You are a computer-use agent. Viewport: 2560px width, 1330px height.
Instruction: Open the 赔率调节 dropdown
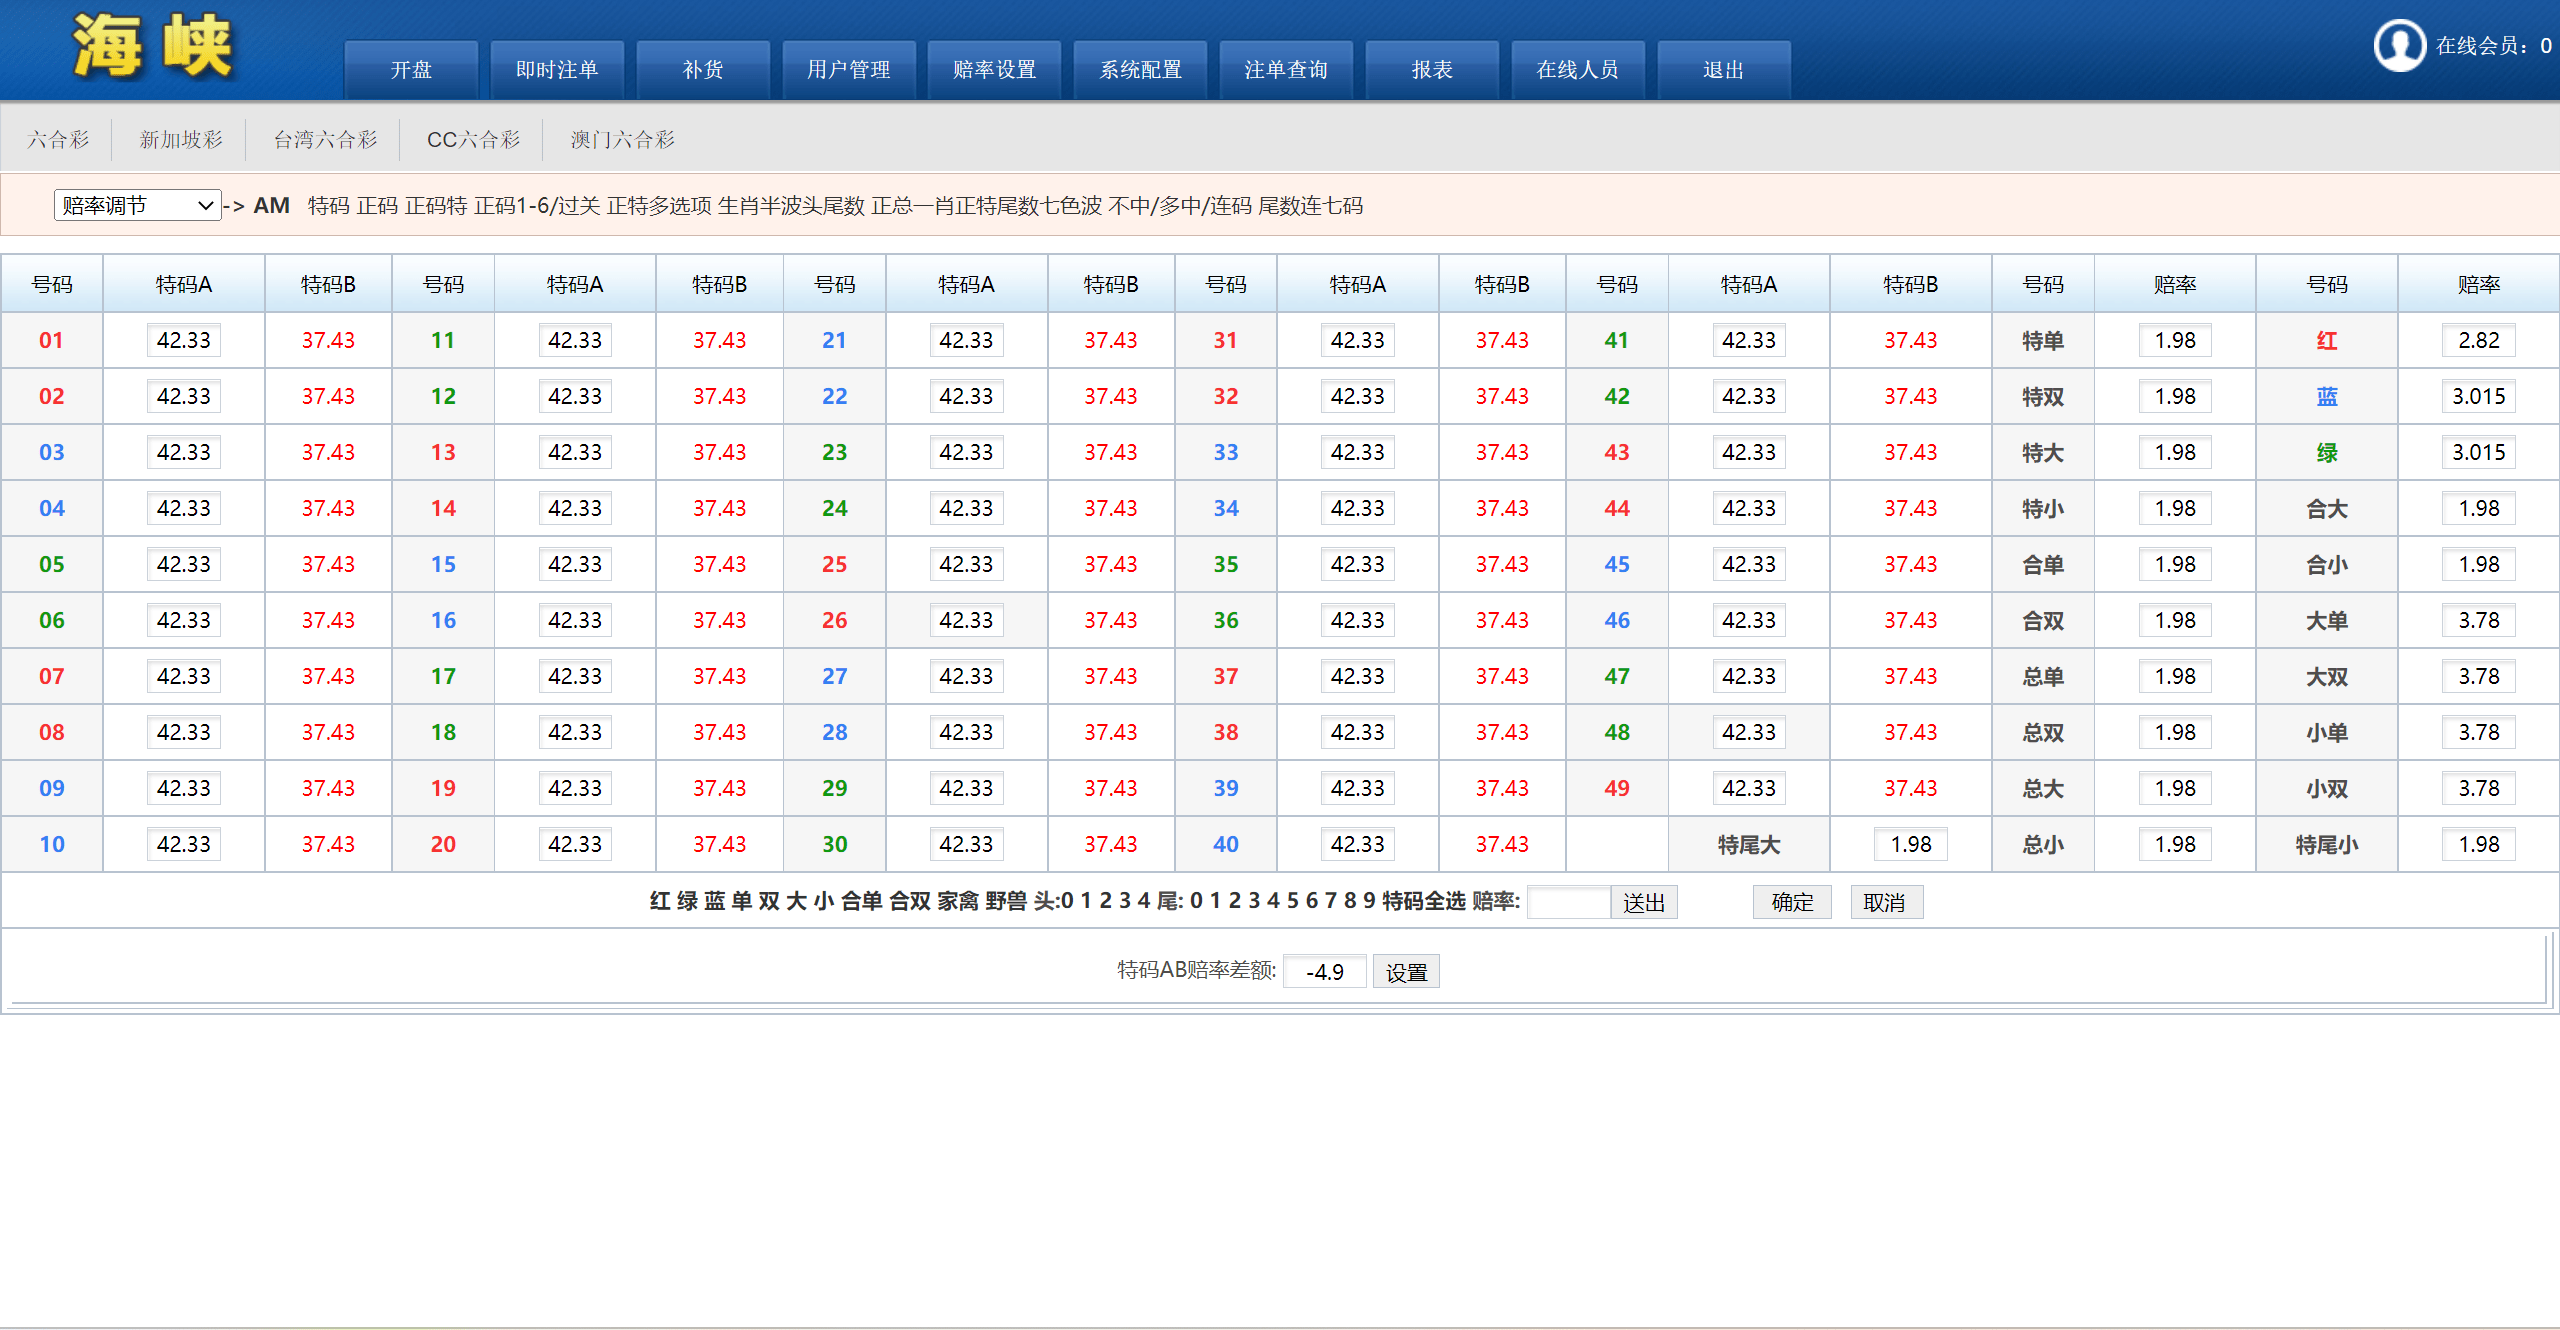[137, 205]
